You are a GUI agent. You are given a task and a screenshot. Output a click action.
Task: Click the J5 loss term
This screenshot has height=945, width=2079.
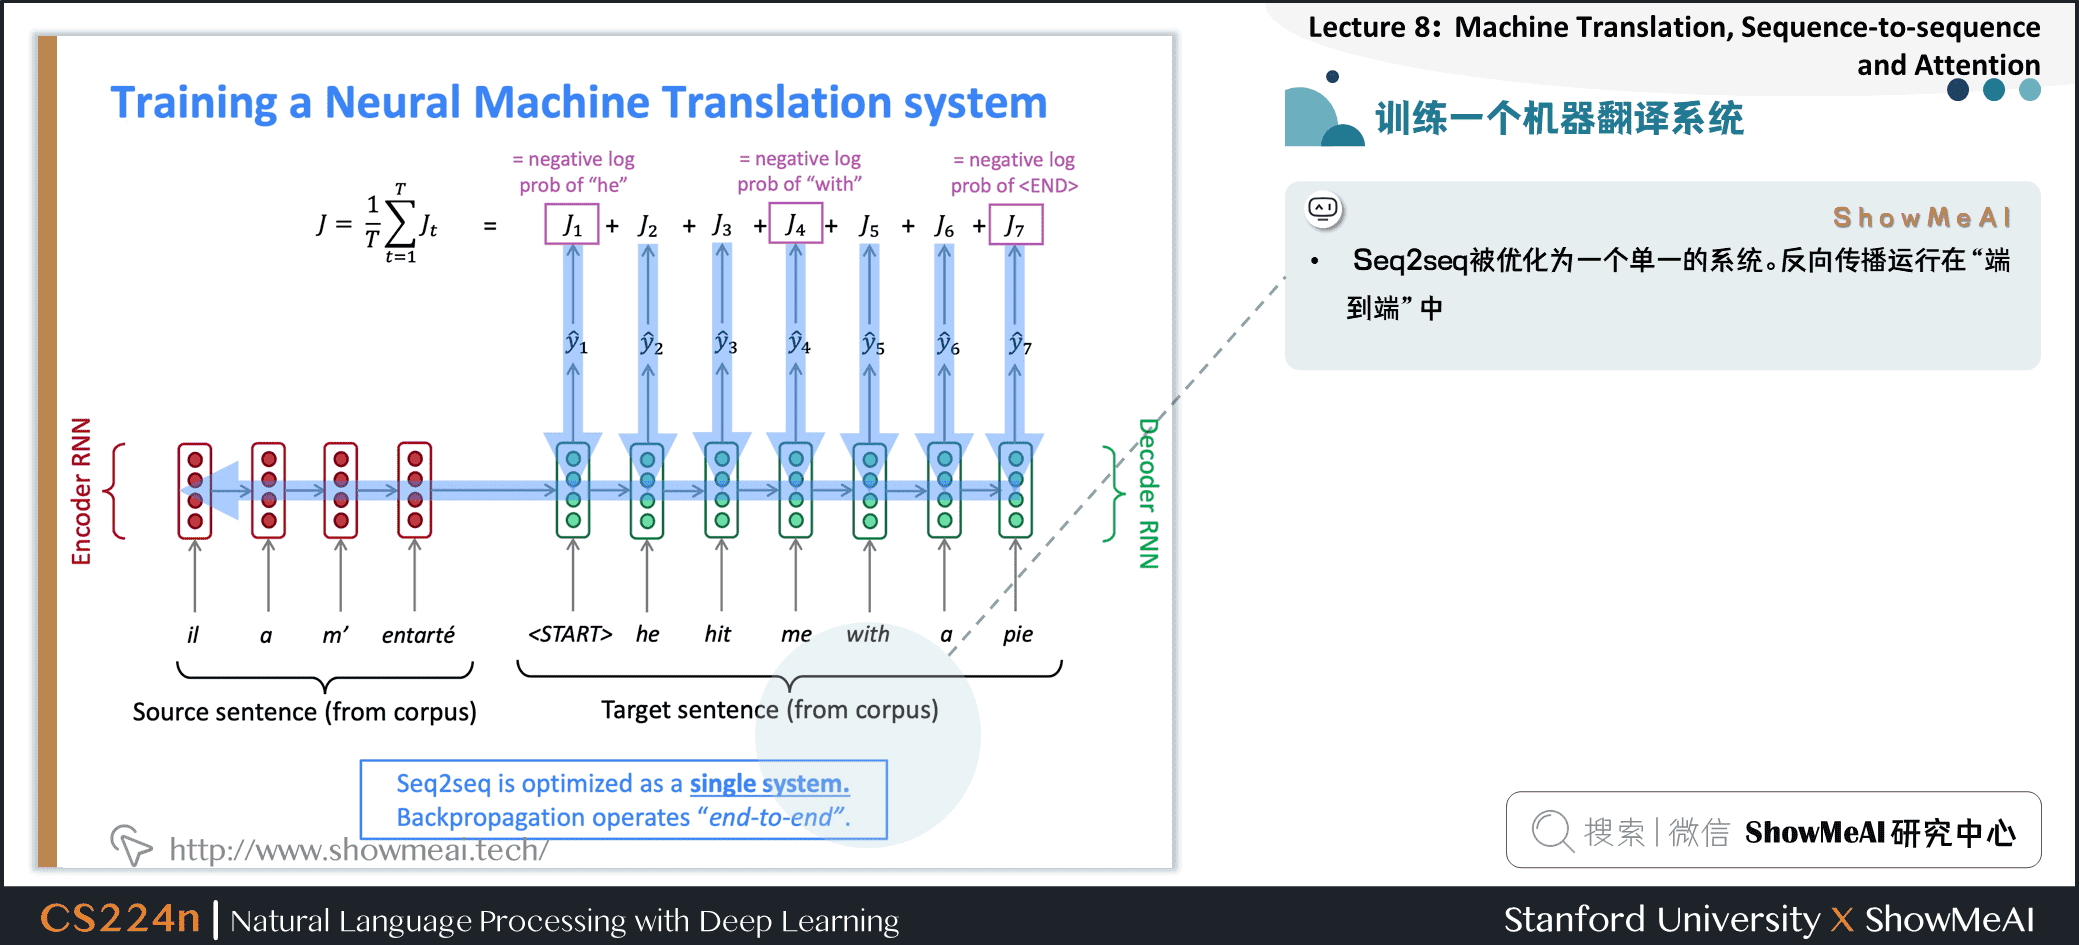[x=870, y=226]
